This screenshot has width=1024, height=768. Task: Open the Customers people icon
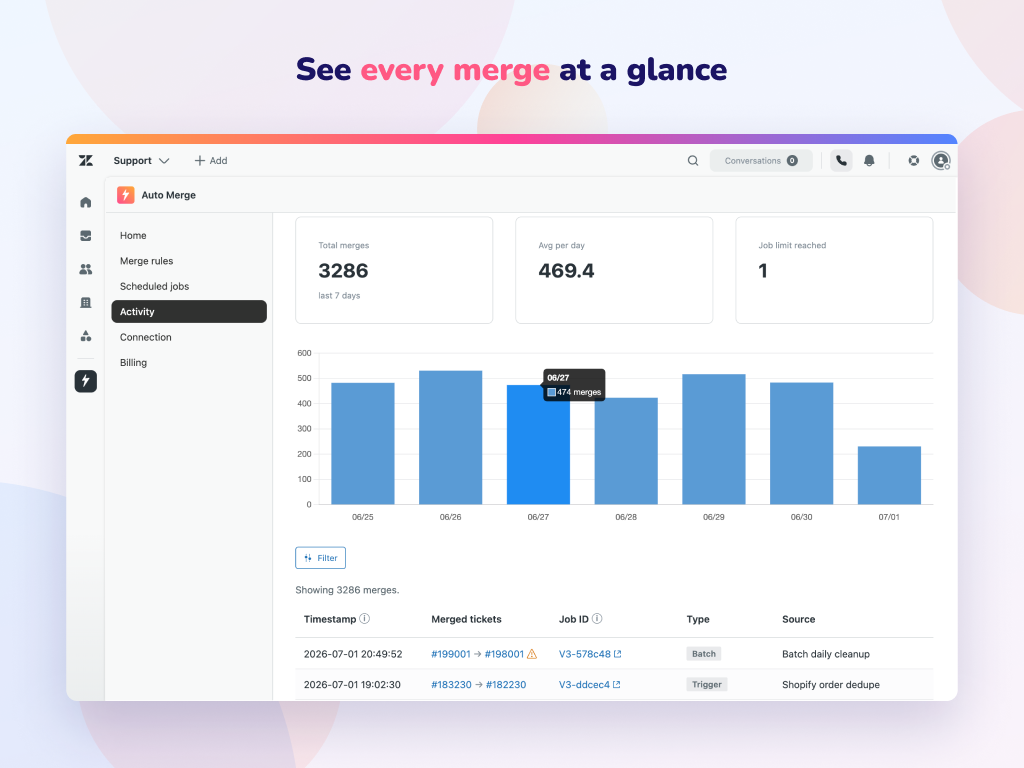[x=86, y=269]
